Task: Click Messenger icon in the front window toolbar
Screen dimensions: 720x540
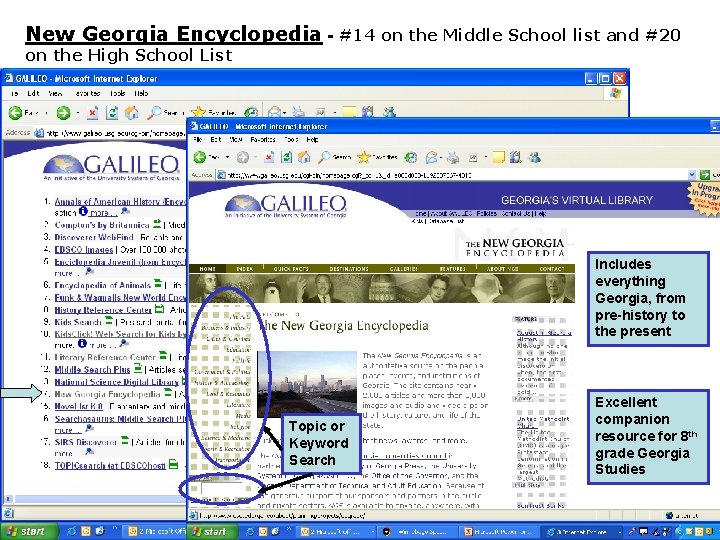Action: pyautogui.click(x=534, y=158)
